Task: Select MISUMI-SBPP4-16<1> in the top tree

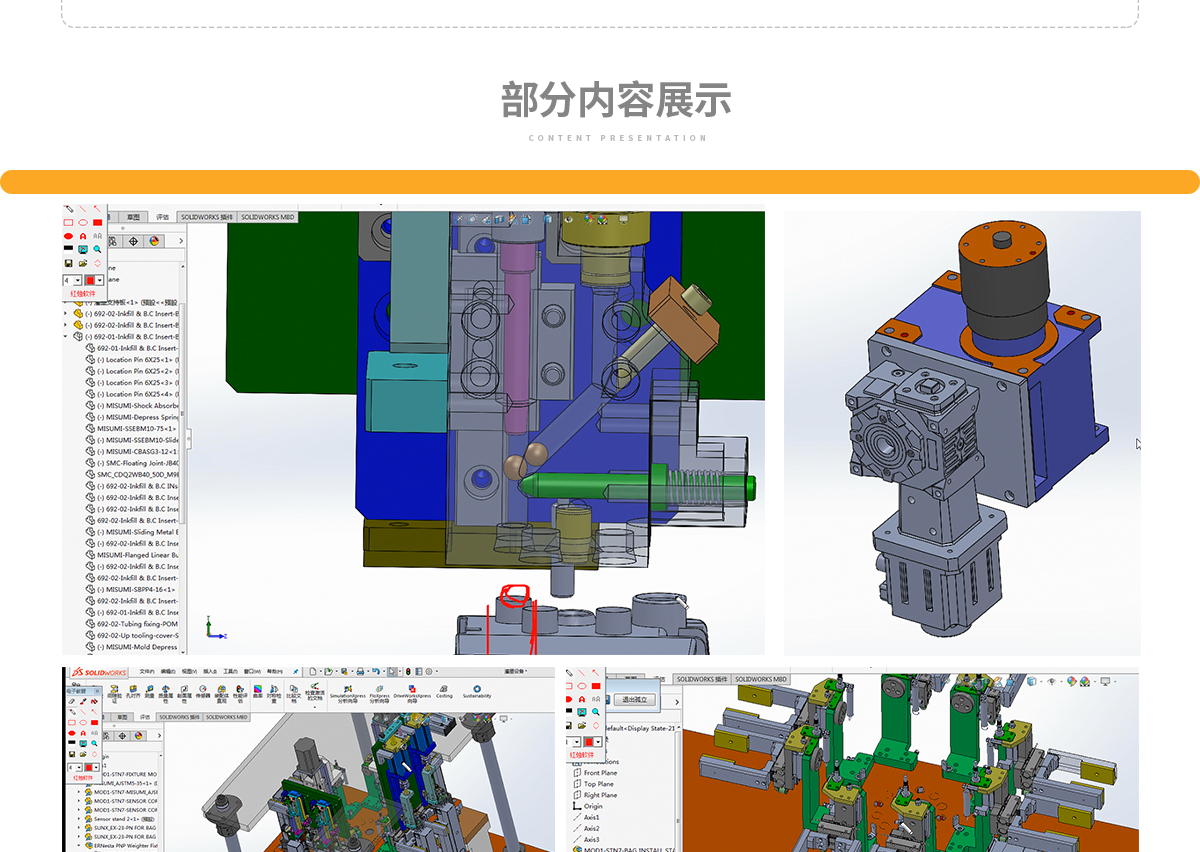Action: point(132,590)
